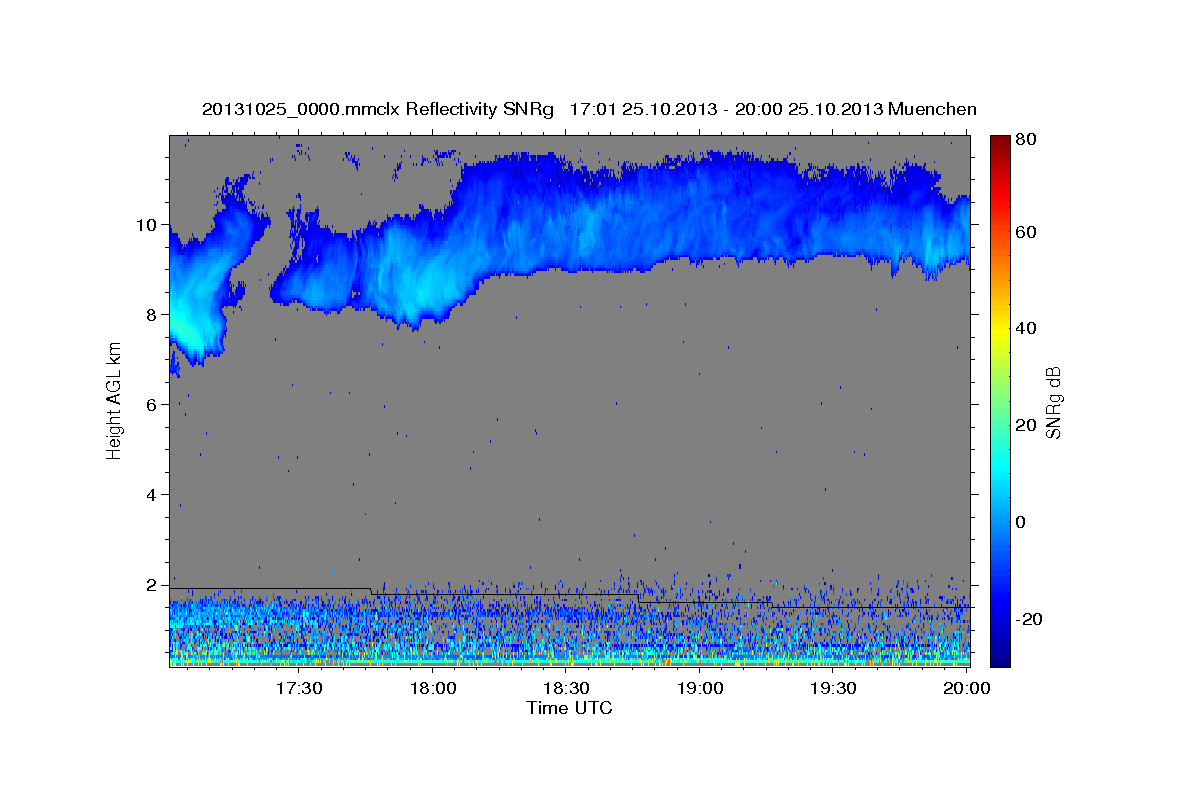Click the dark blue bottom of the colorbar

pyautogui.click(x=1000, y=655)
